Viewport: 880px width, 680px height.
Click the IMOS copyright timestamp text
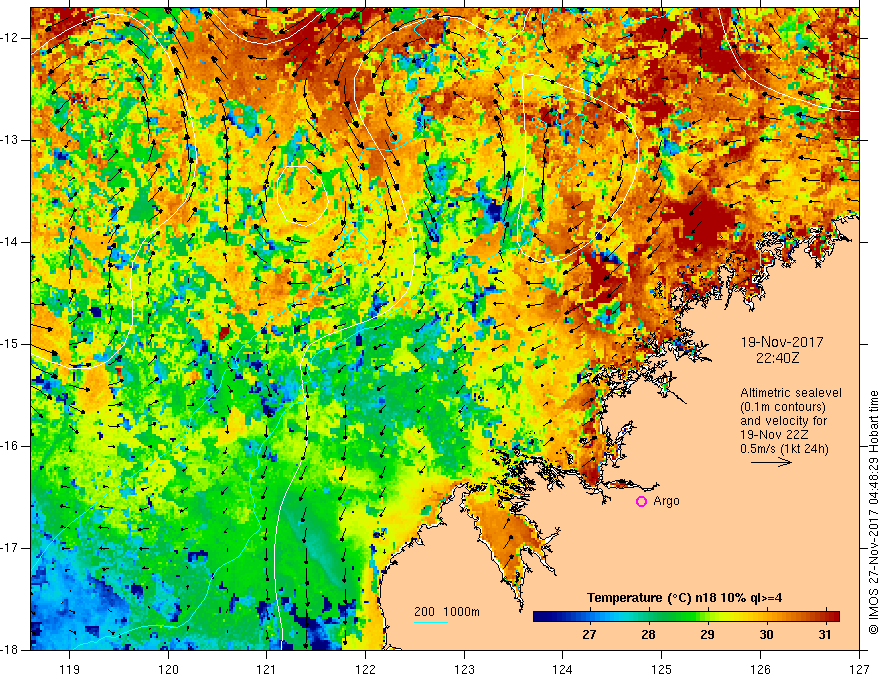873,512
